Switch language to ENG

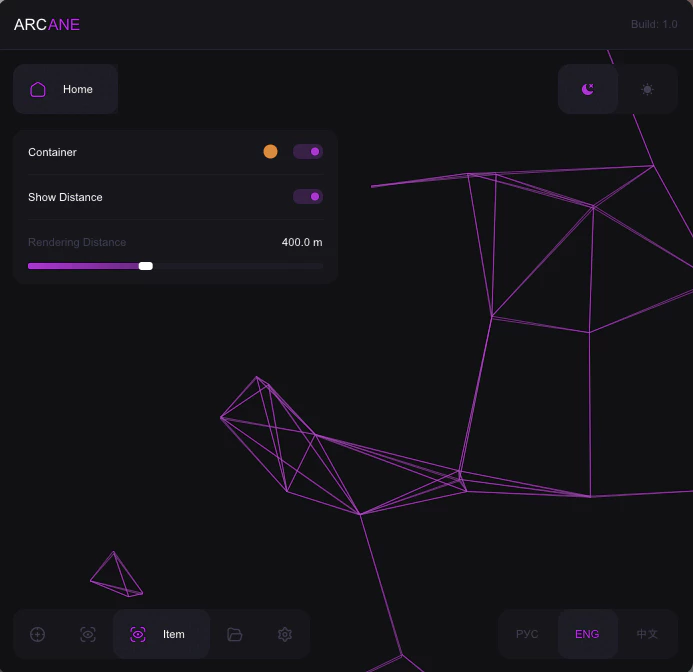587,634
